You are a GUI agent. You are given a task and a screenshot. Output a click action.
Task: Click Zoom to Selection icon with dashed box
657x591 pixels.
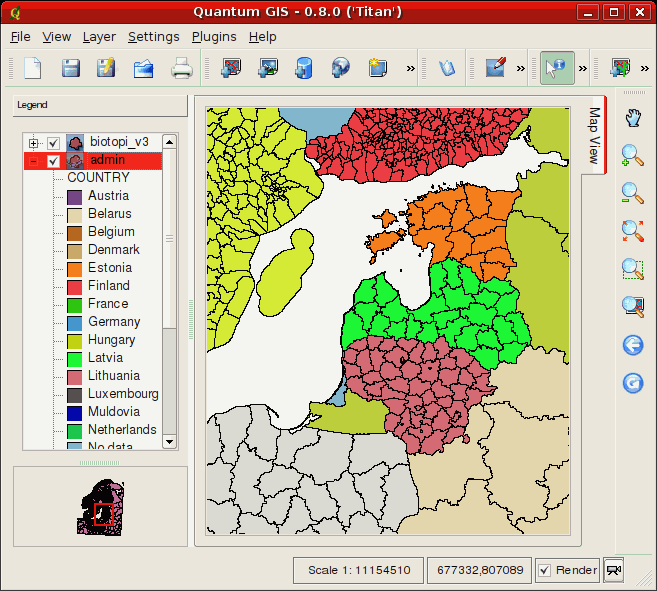click(632, 269)
